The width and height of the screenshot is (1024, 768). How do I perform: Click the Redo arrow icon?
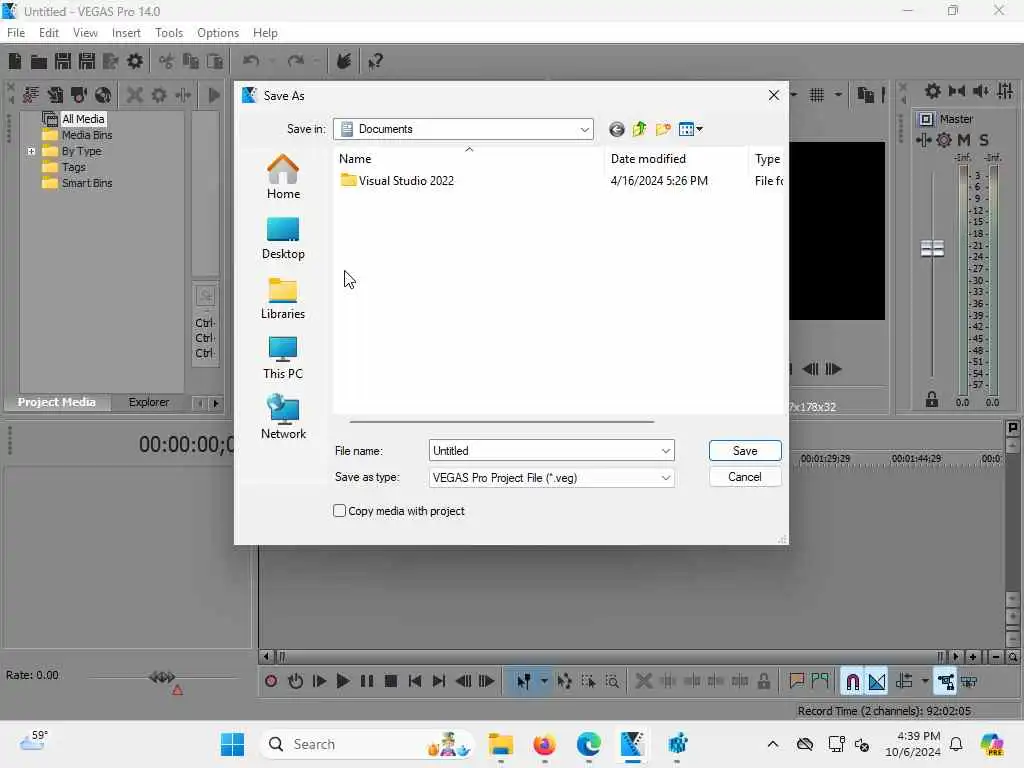pos(296,61)
